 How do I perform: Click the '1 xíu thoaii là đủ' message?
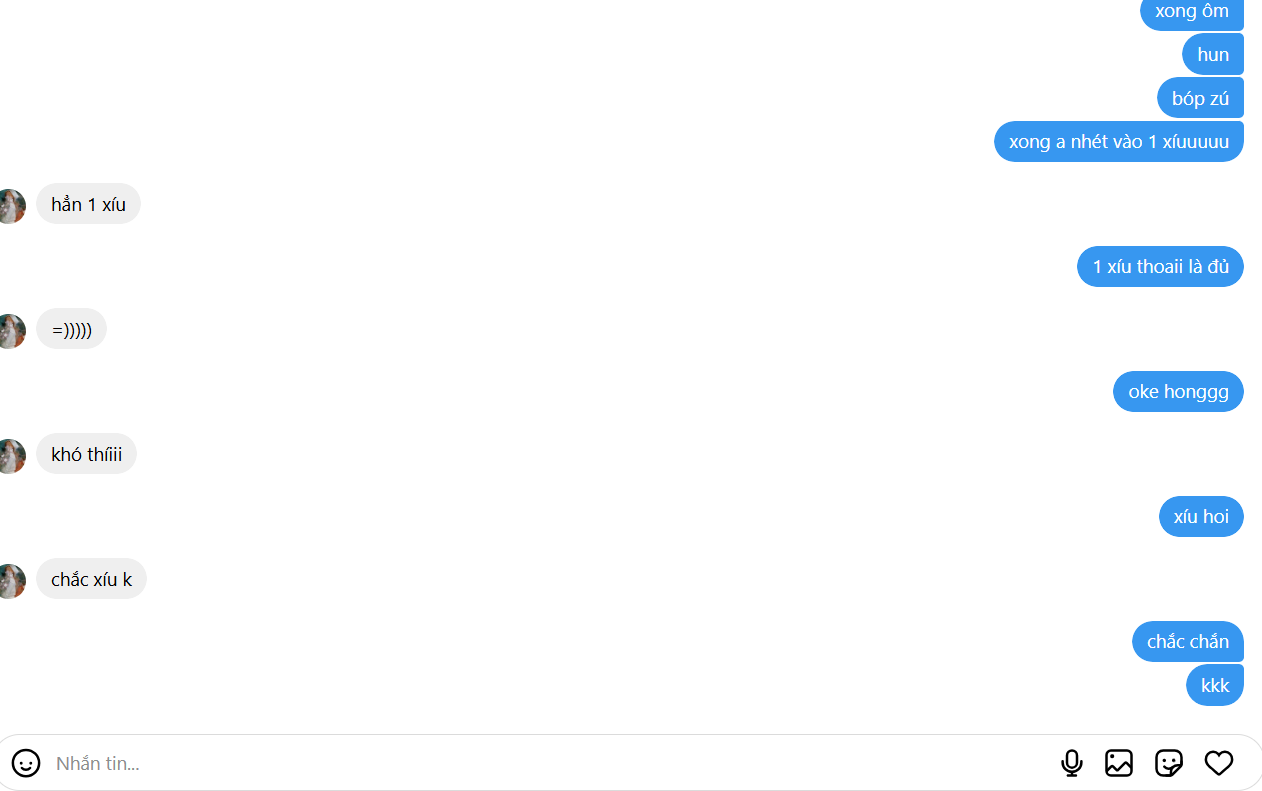[1160, 266]
